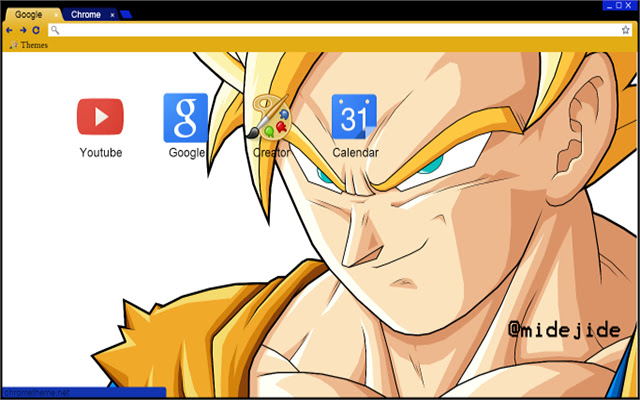This screenshot has width=640, height=400.
Task: Focus the address bar input field
Action: click(x=340, y=30)
